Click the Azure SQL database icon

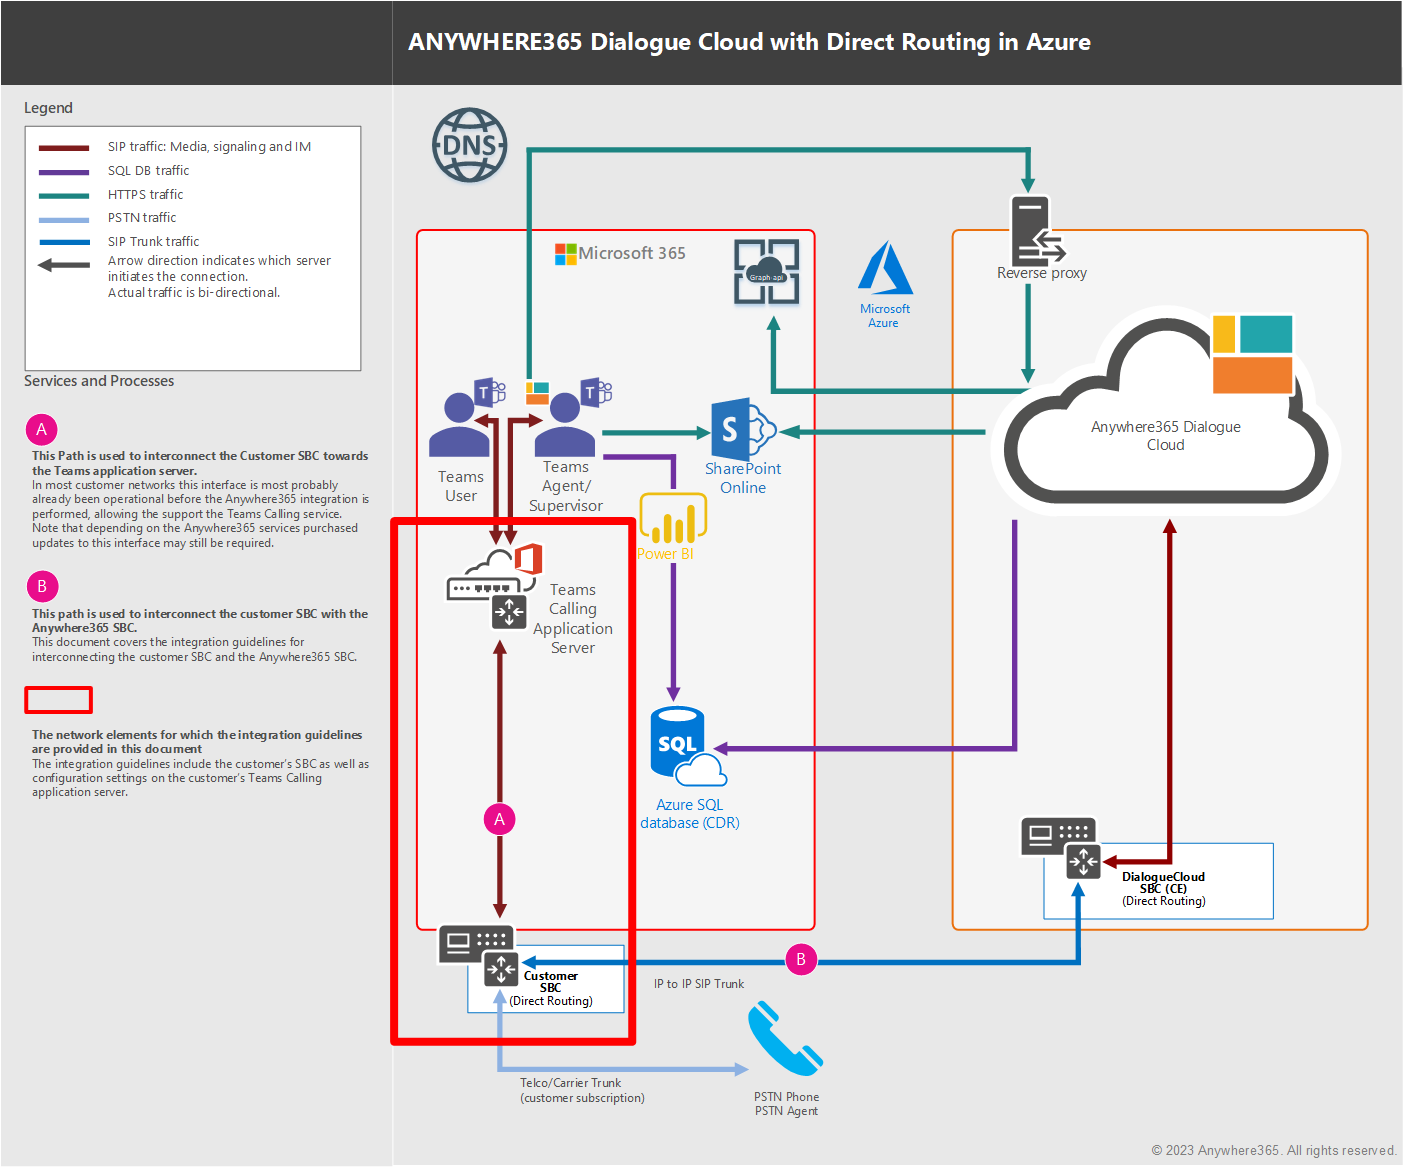(x=688, y=746)
